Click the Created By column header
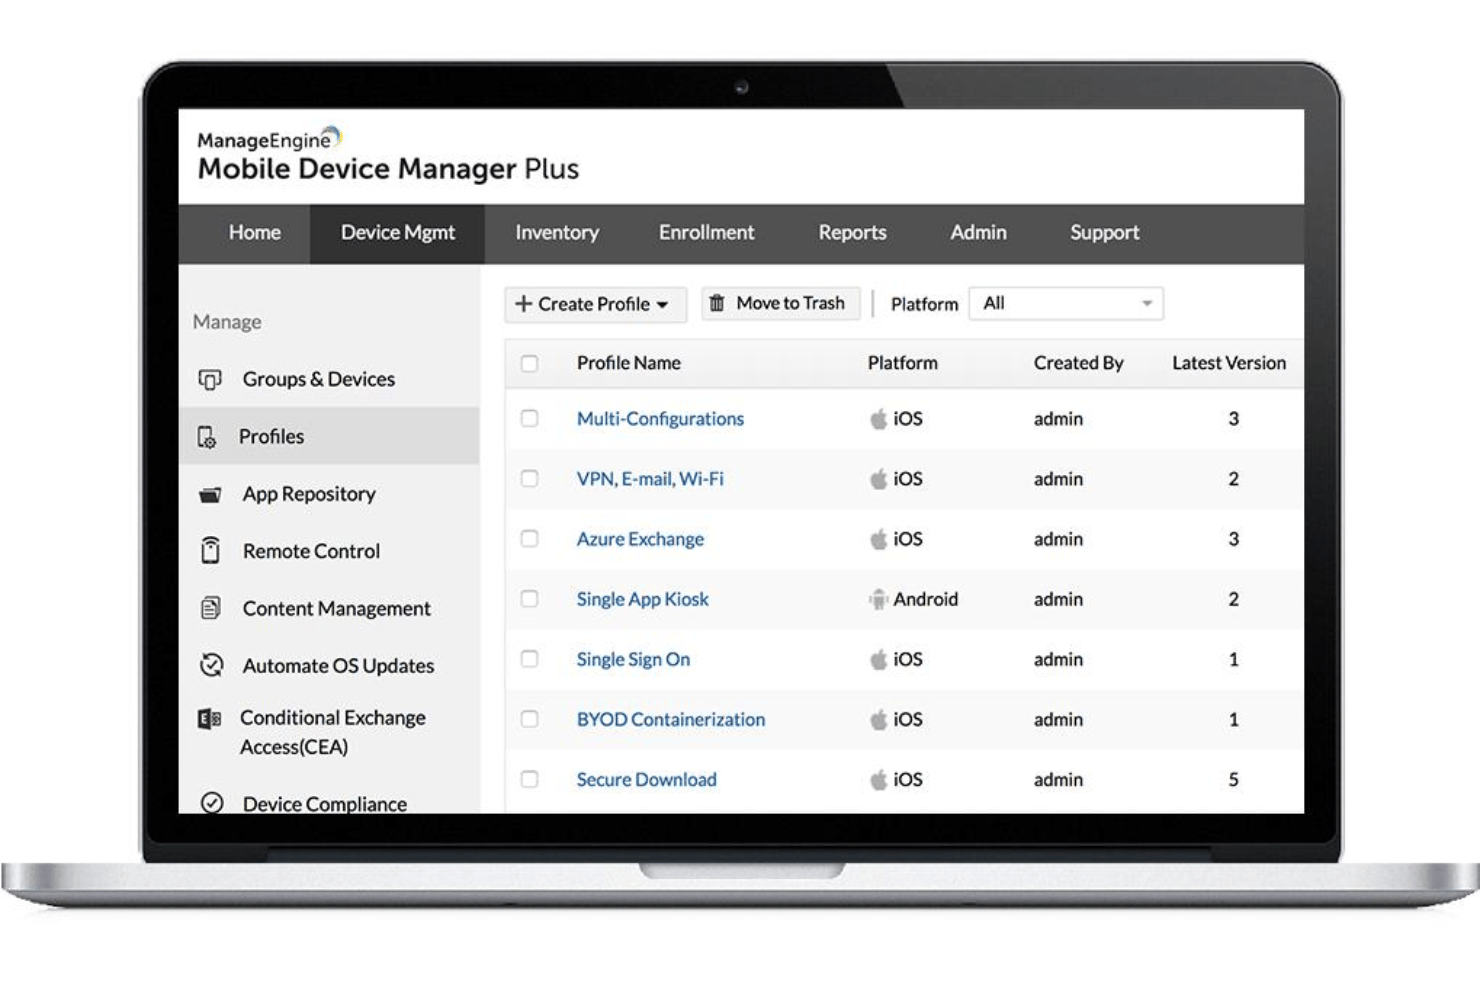The width and height of the screenshot is (1480, 987). pyautogui.click(x=1078, y=363)
